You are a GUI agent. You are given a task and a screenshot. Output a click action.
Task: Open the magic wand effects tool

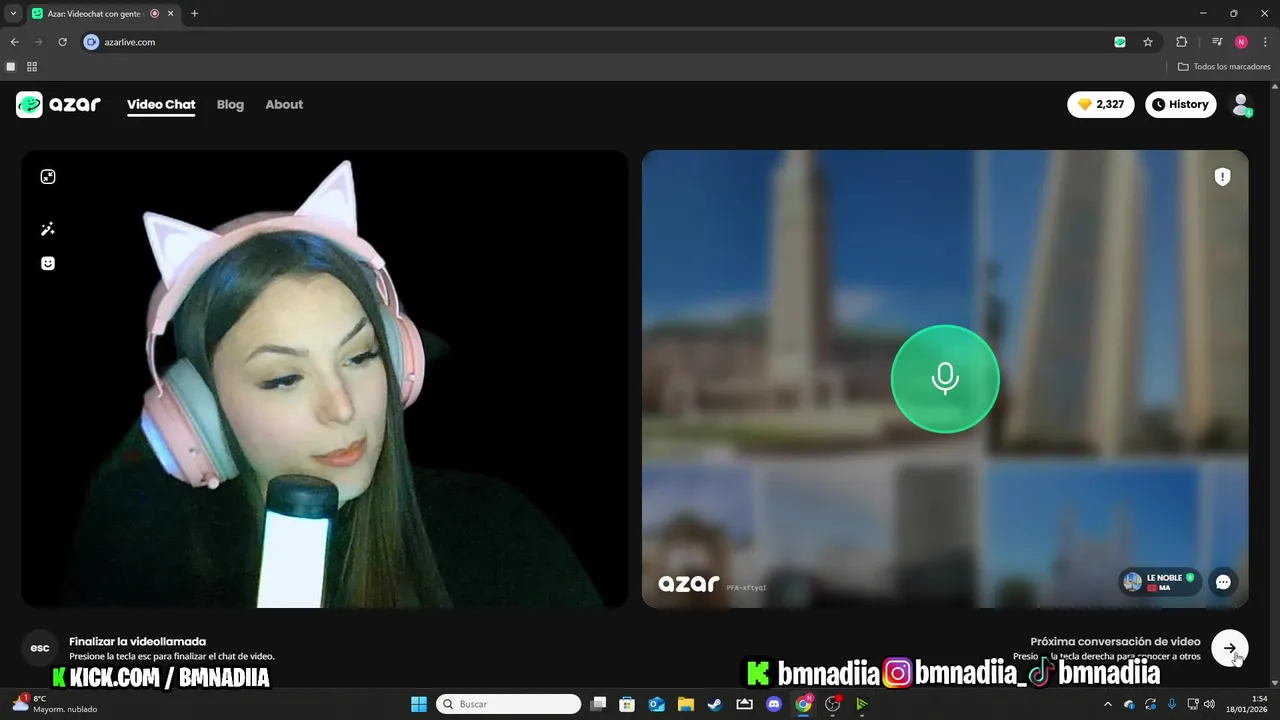[x=48, y=229]
